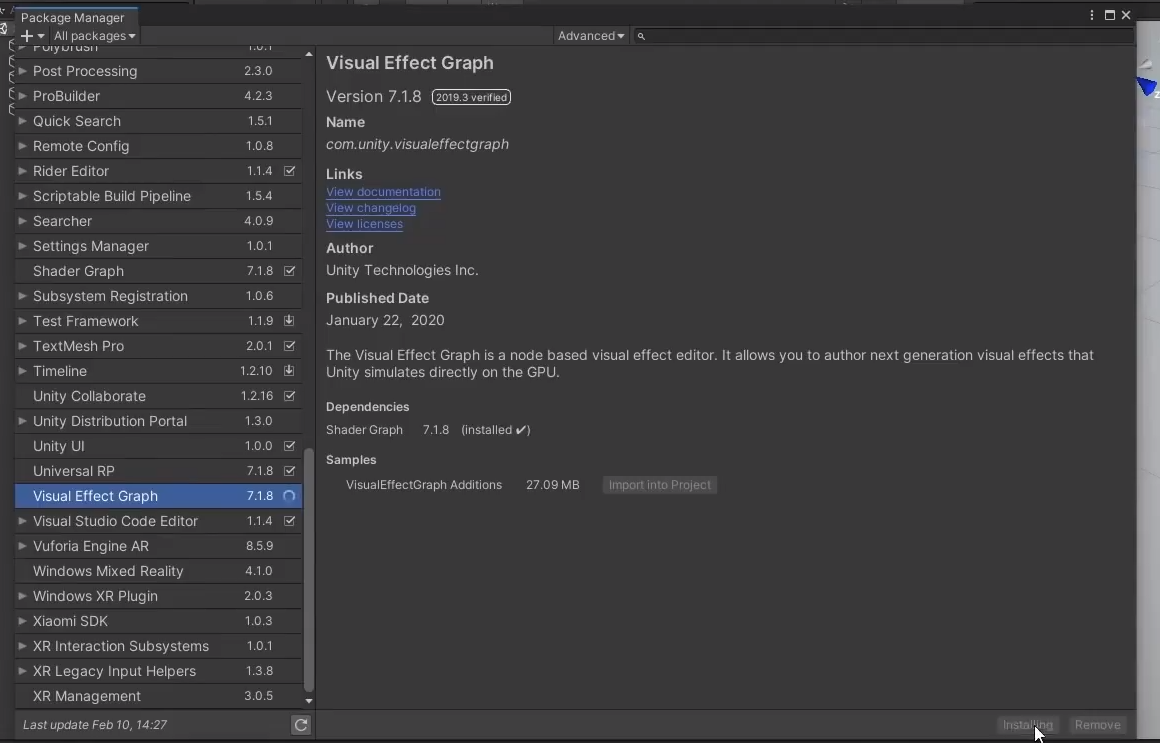Click the scroll down arrow in package list

[309, 701]
